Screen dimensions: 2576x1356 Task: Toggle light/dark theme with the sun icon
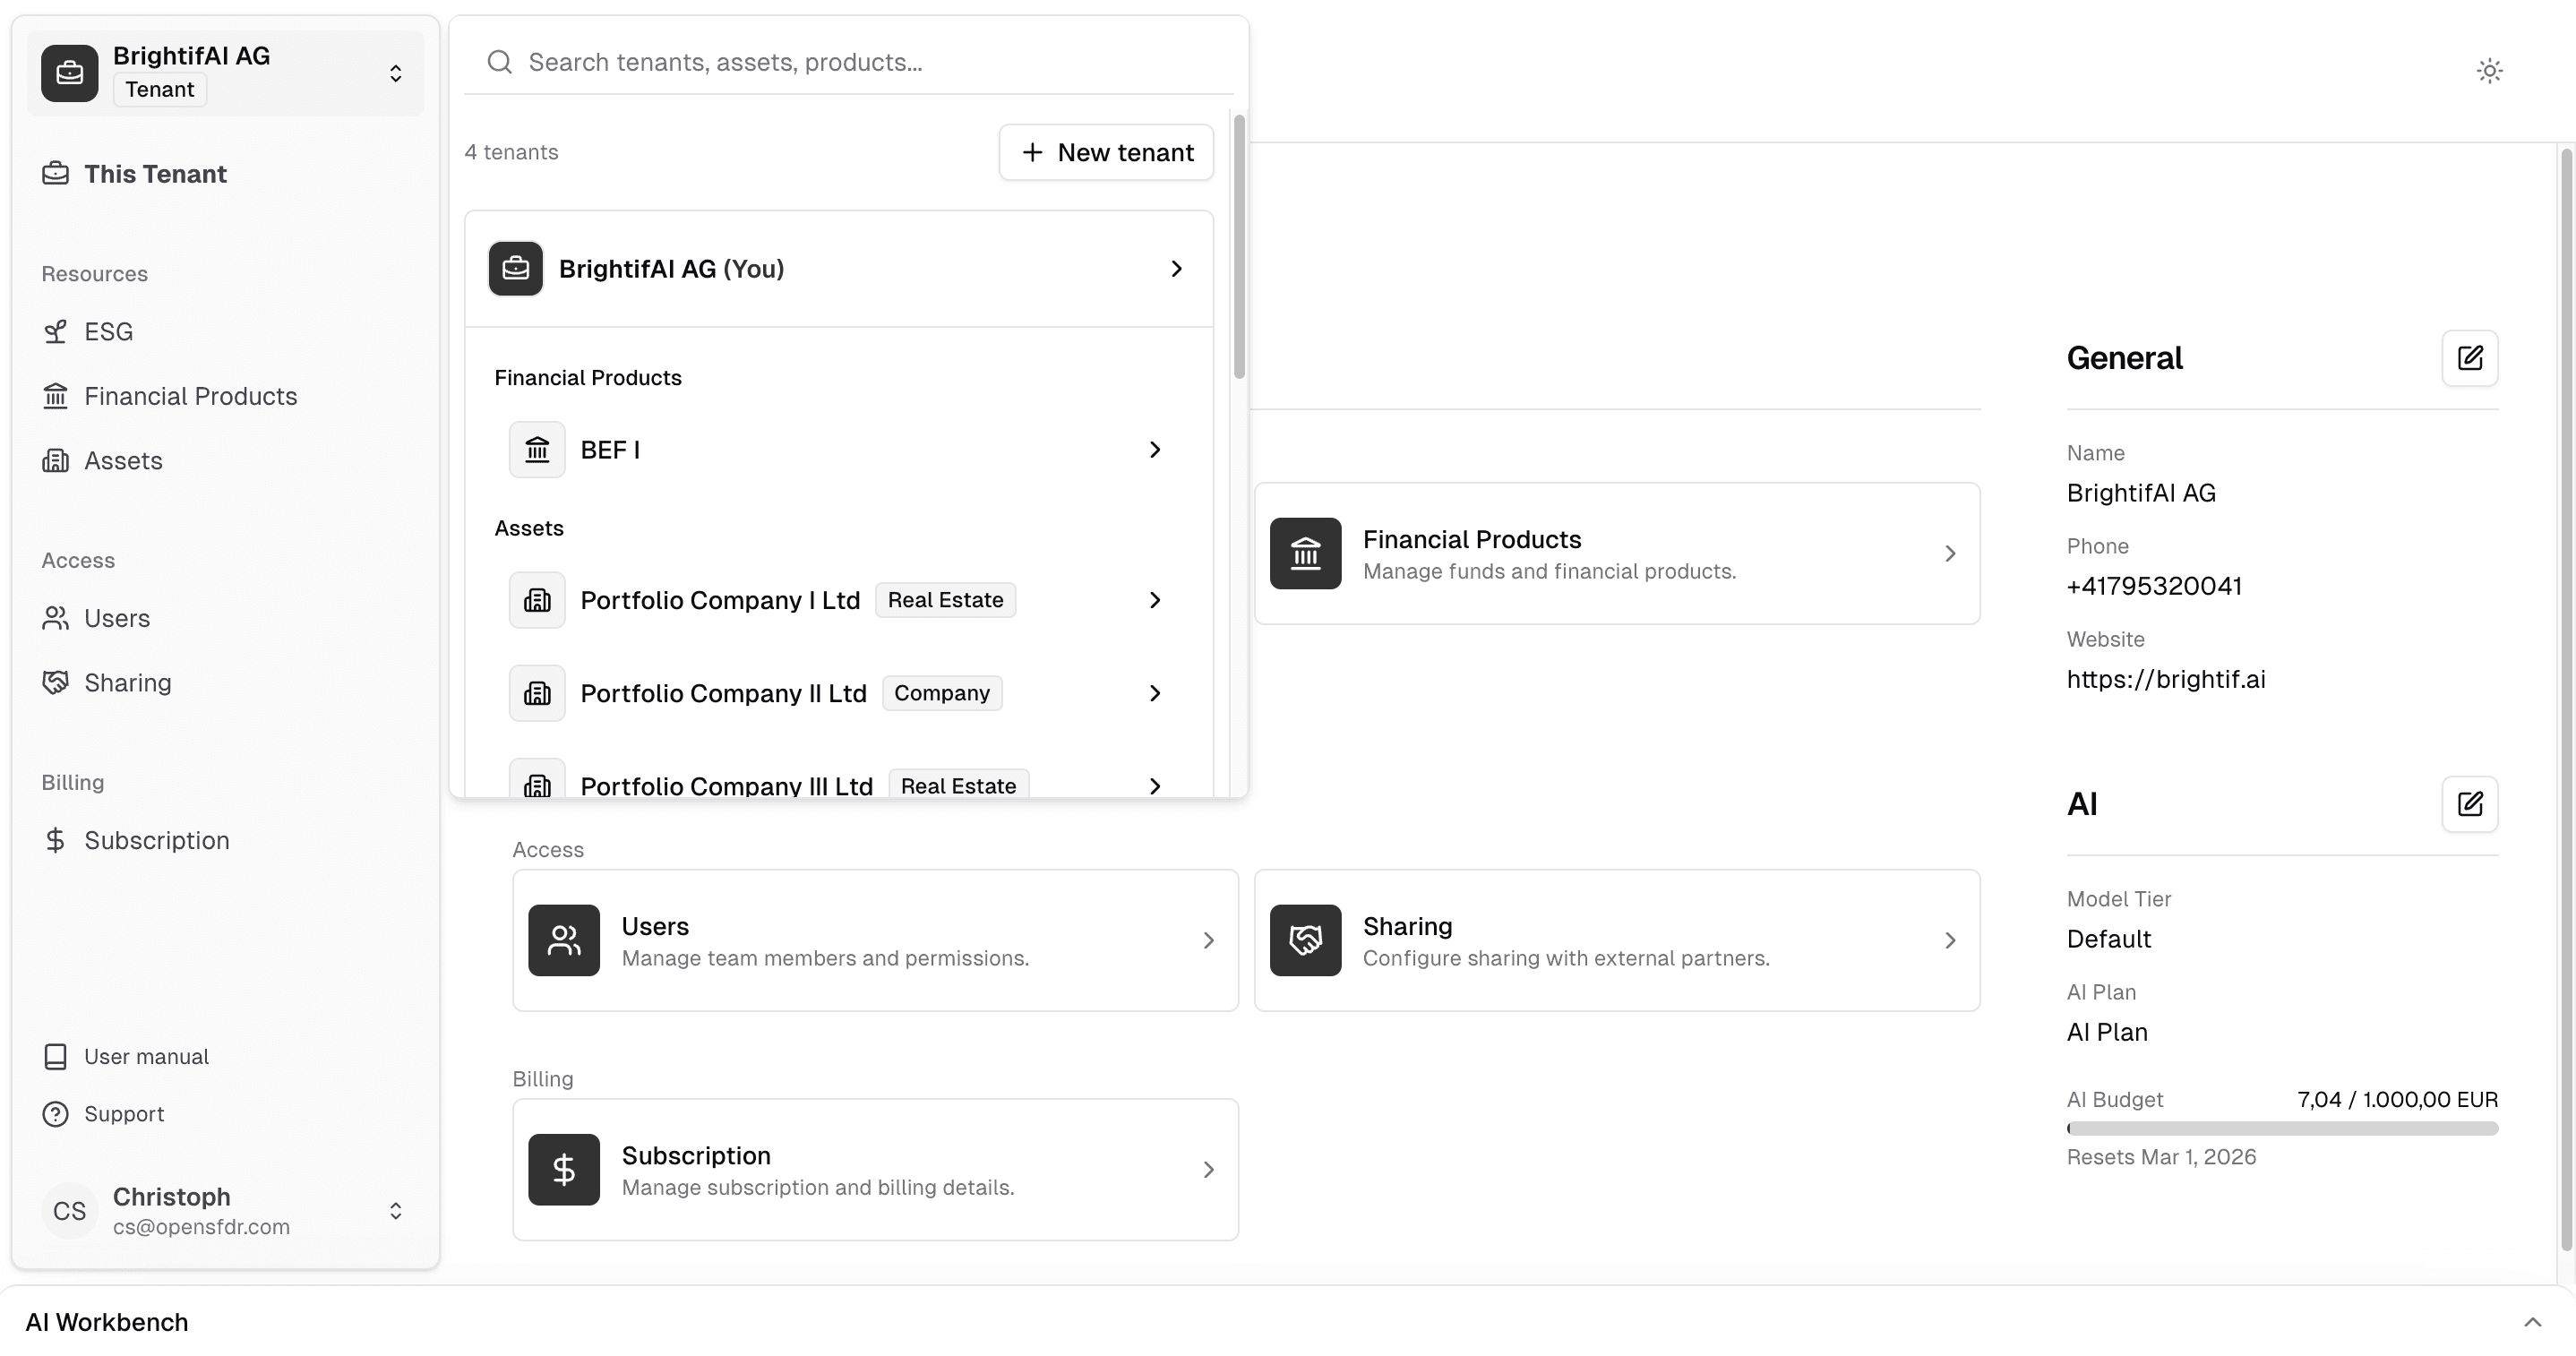tap(2489, 70)
